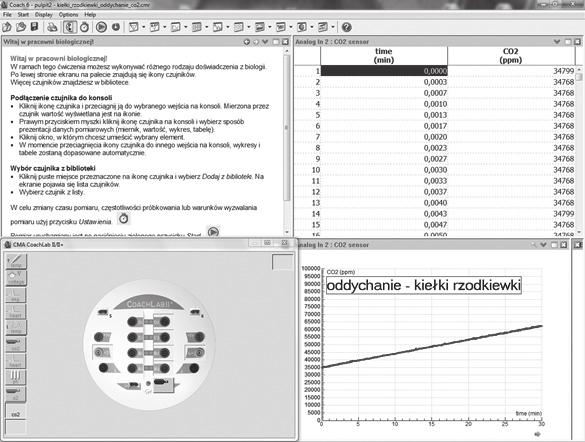Click the 'CMA CoachLab II/II+' window title
Viewport: 585px width, 442px height.
coord(38,245)
